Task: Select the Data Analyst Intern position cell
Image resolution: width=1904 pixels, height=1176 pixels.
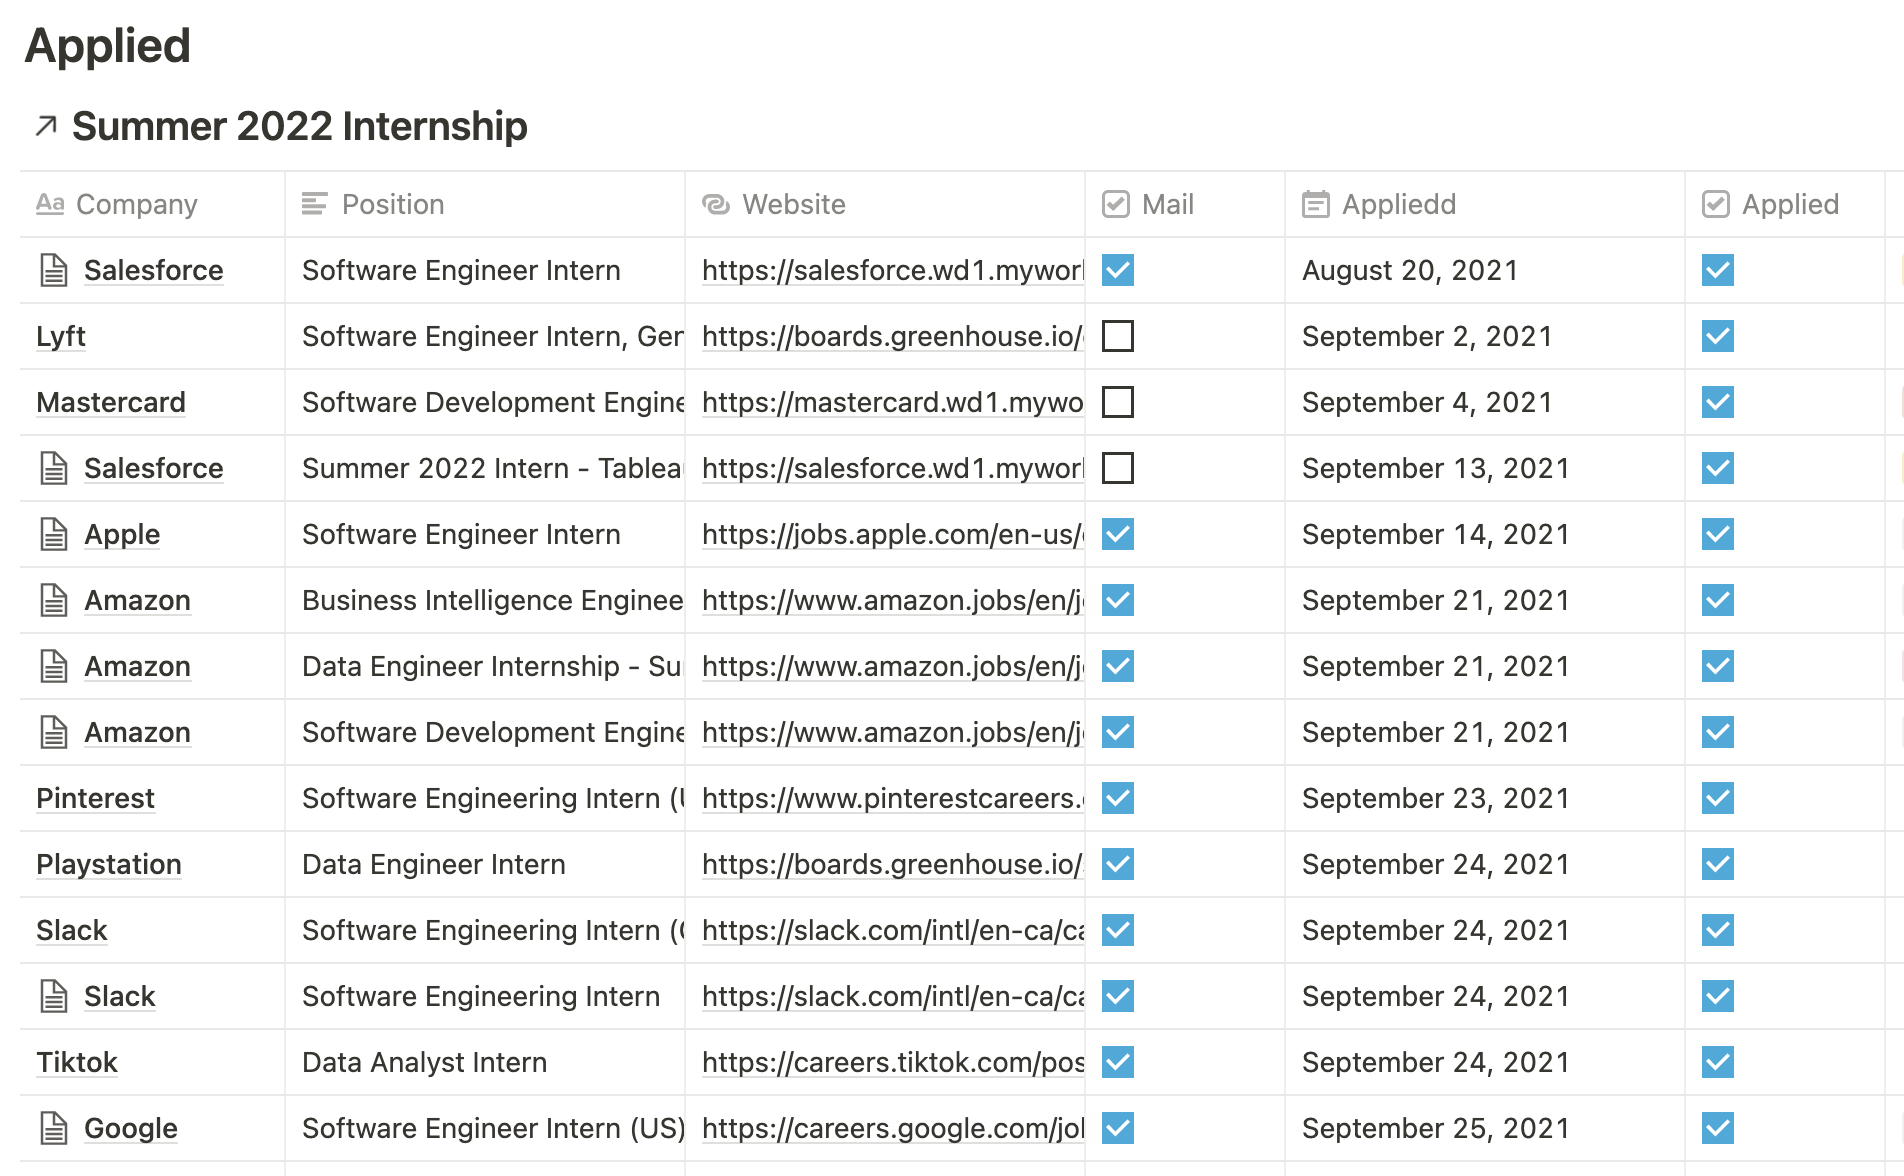Action: [x=485, y=1062]
